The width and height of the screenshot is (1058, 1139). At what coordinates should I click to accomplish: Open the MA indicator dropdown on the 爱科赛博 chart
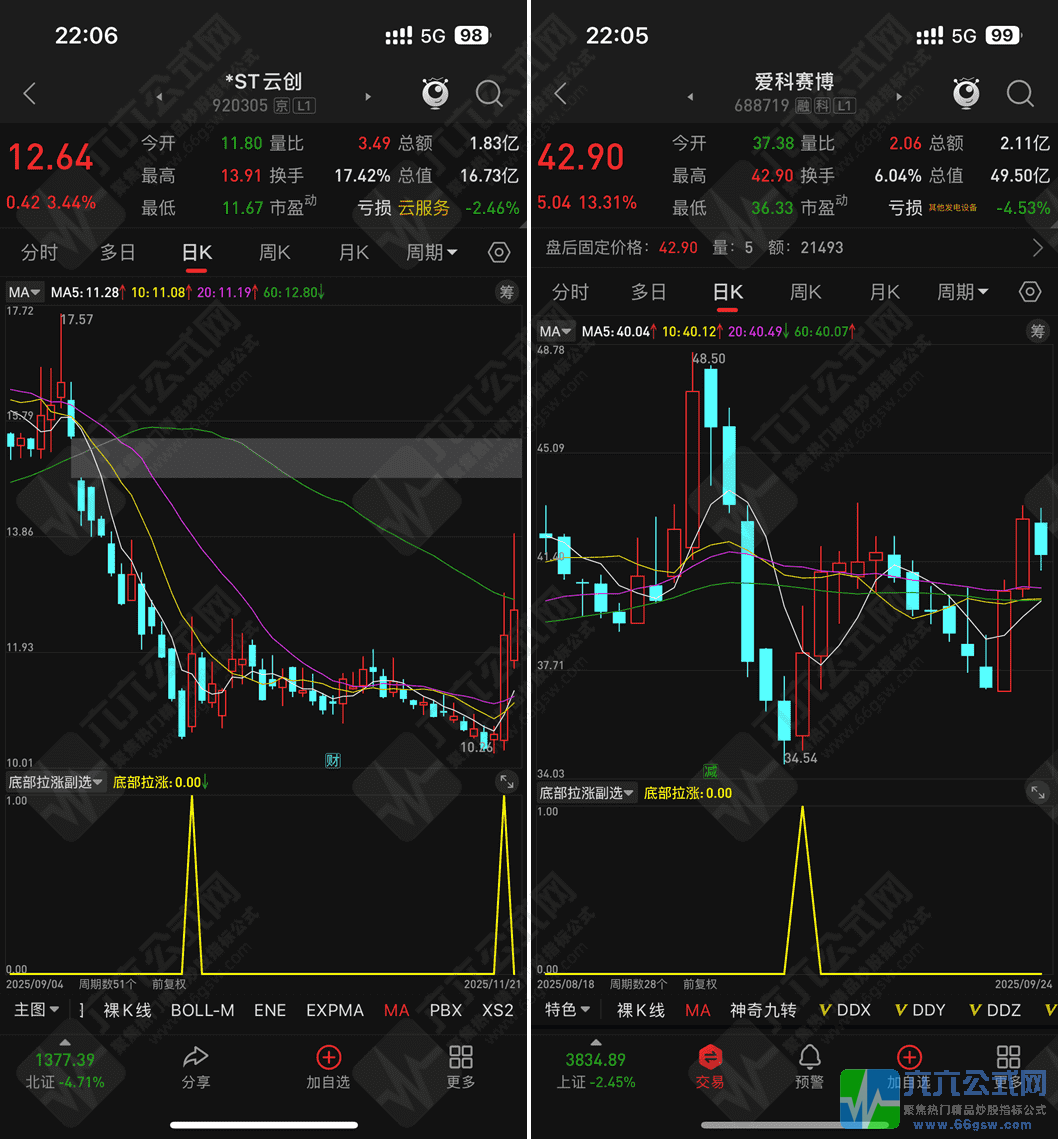(x=556, y=331)
